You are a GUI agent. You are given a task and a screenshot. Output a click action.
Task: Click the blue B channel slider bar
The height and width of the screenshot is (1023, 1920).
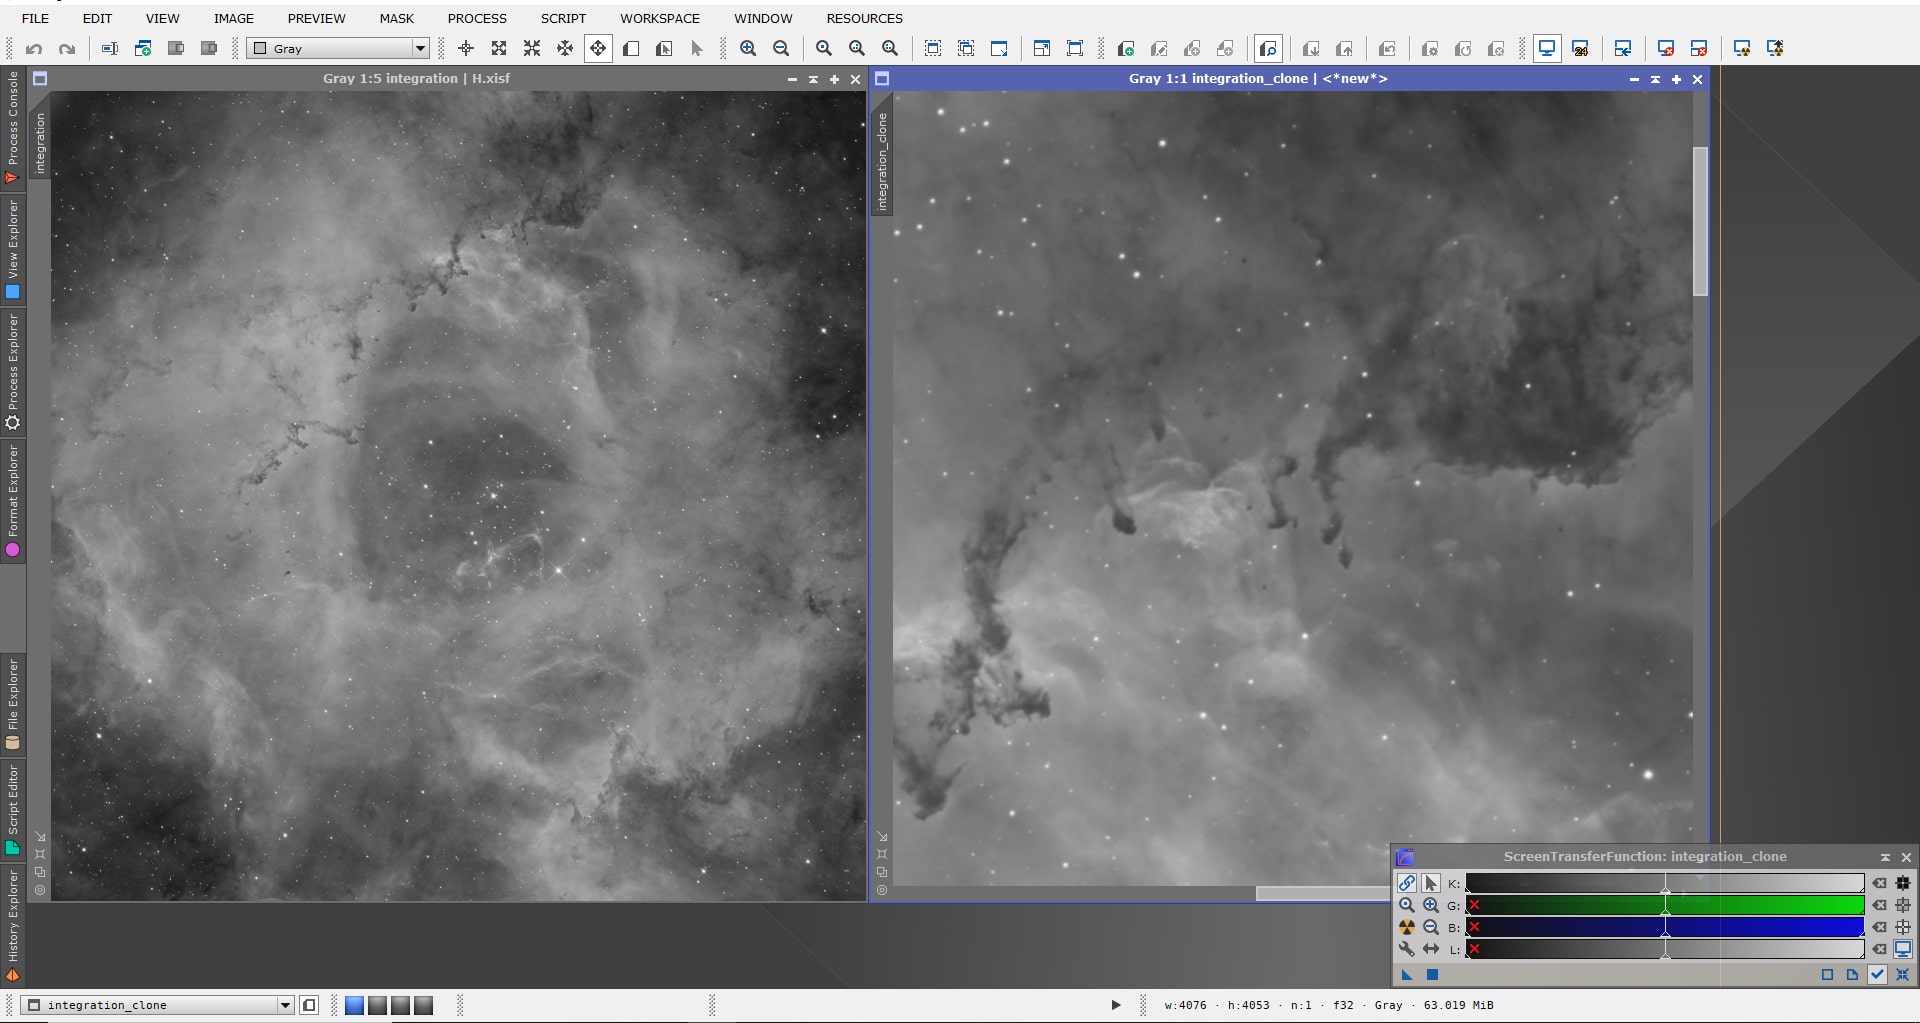[1665, 927]
